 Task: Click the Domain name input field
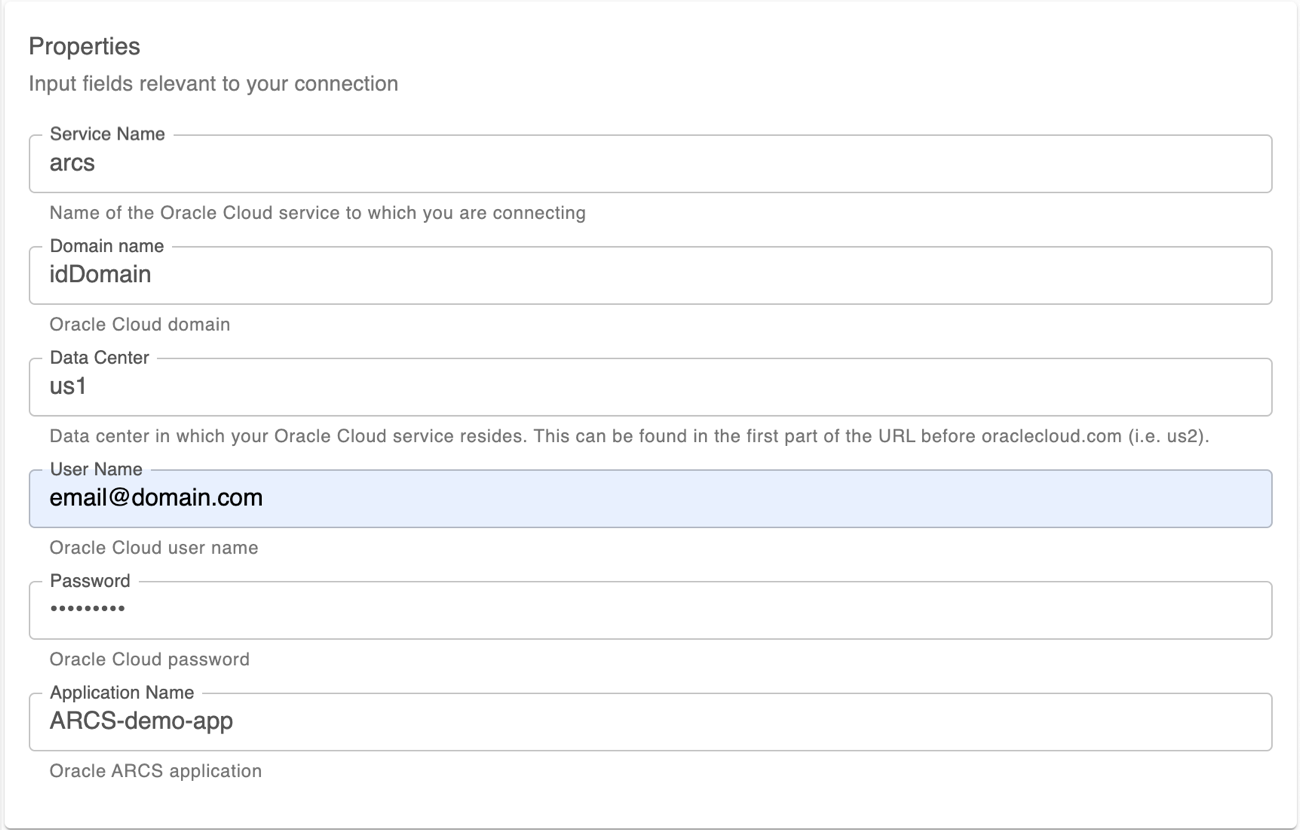650,275
